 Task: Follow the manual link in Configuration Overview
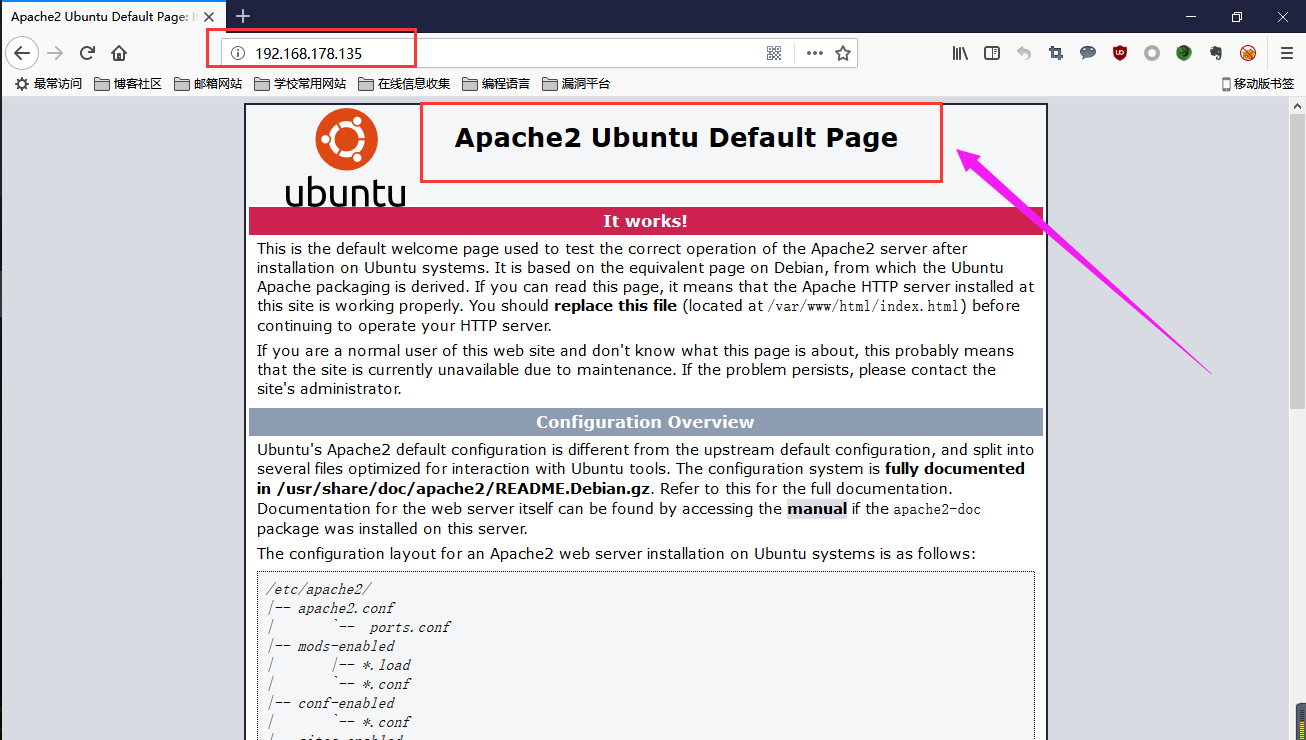tap(816, 509)
